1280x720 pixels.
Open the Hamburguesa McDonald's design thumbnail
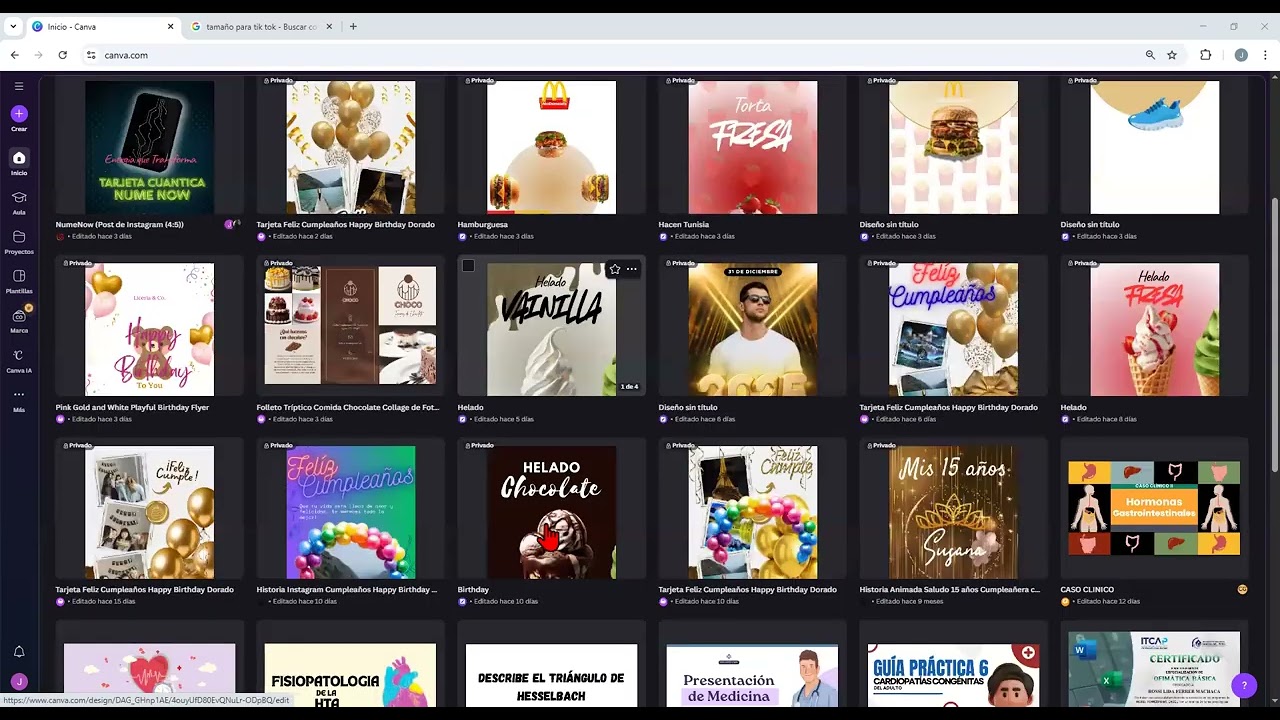(551, 147)
